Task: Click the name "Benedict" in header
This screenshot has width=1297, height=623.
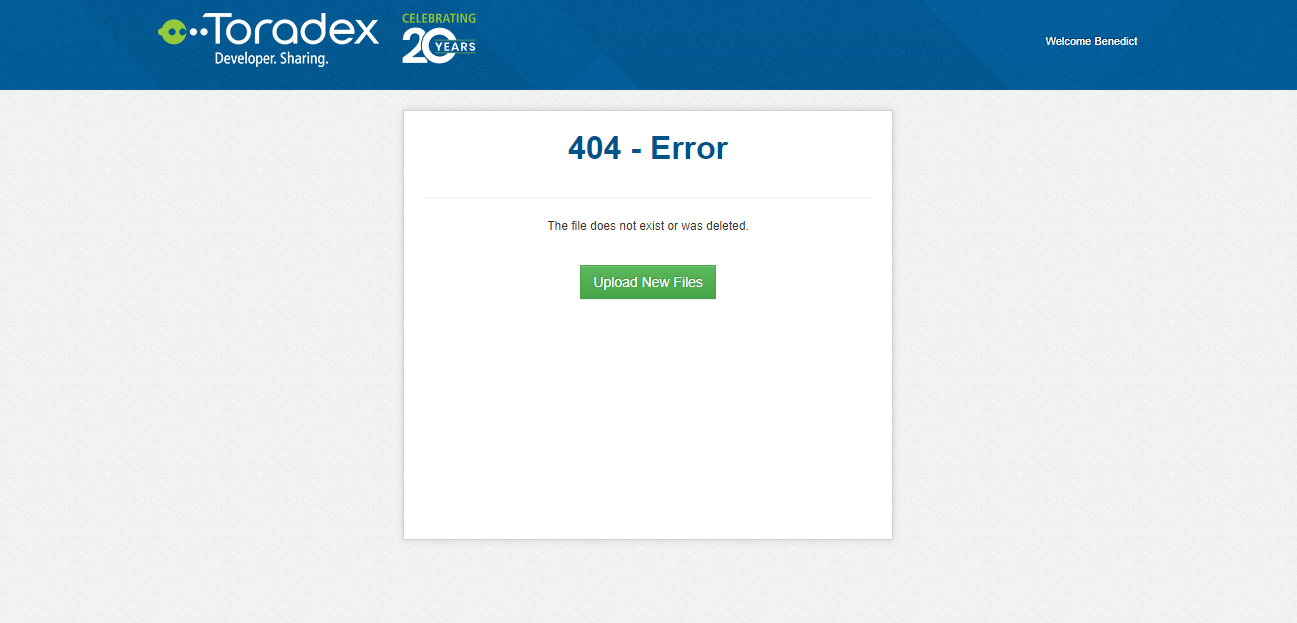Action: 1114,41
